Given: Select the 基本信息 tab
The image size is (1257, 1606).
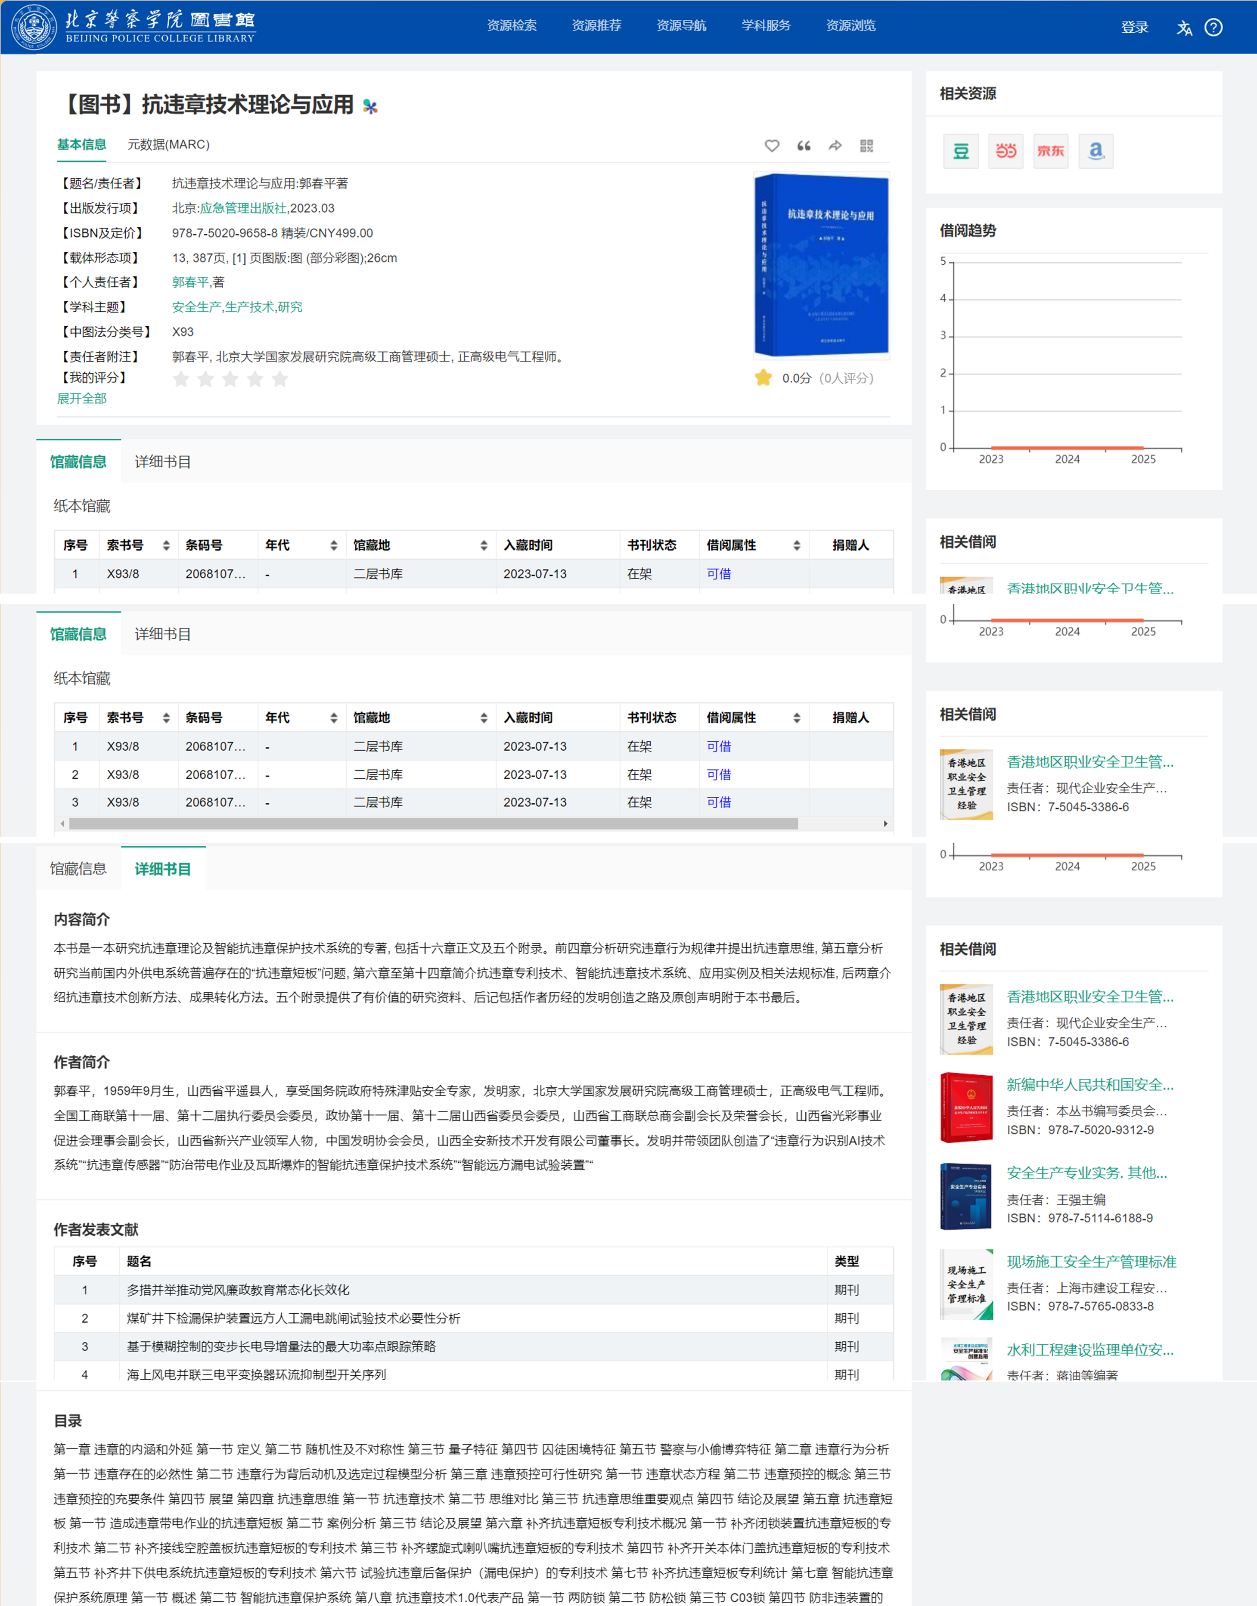Looking at the screenshot, I should pos(81,145).
